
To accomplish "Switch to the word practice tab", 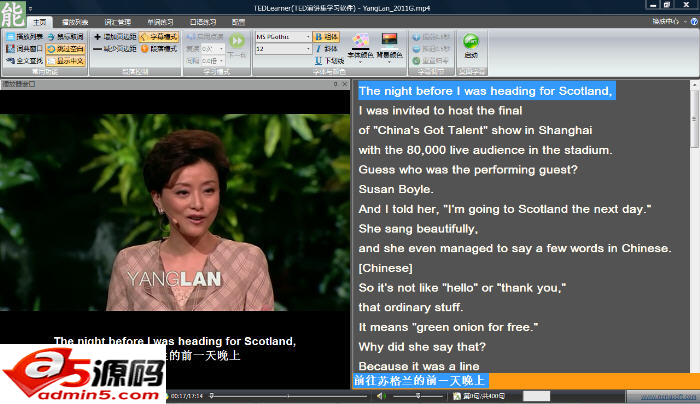I will point(160,22).
